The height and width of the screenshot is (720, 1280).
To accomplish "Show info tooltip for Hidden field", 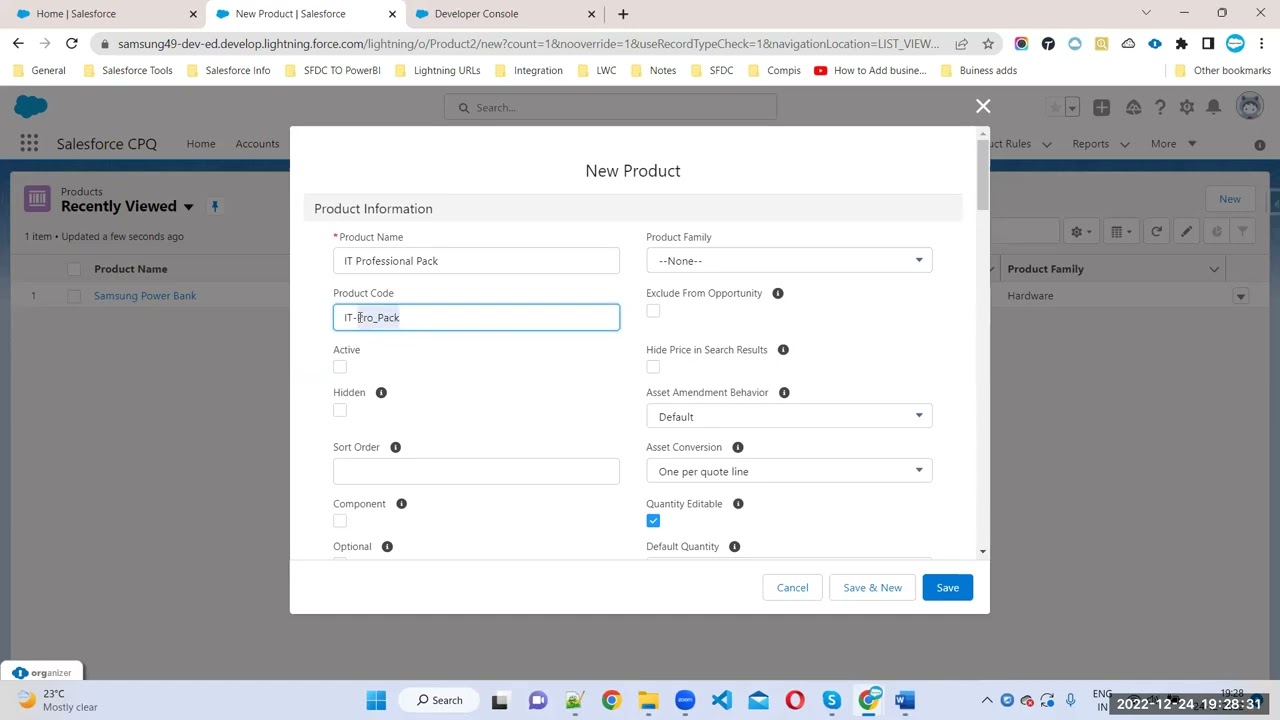I will coord(381,393).
